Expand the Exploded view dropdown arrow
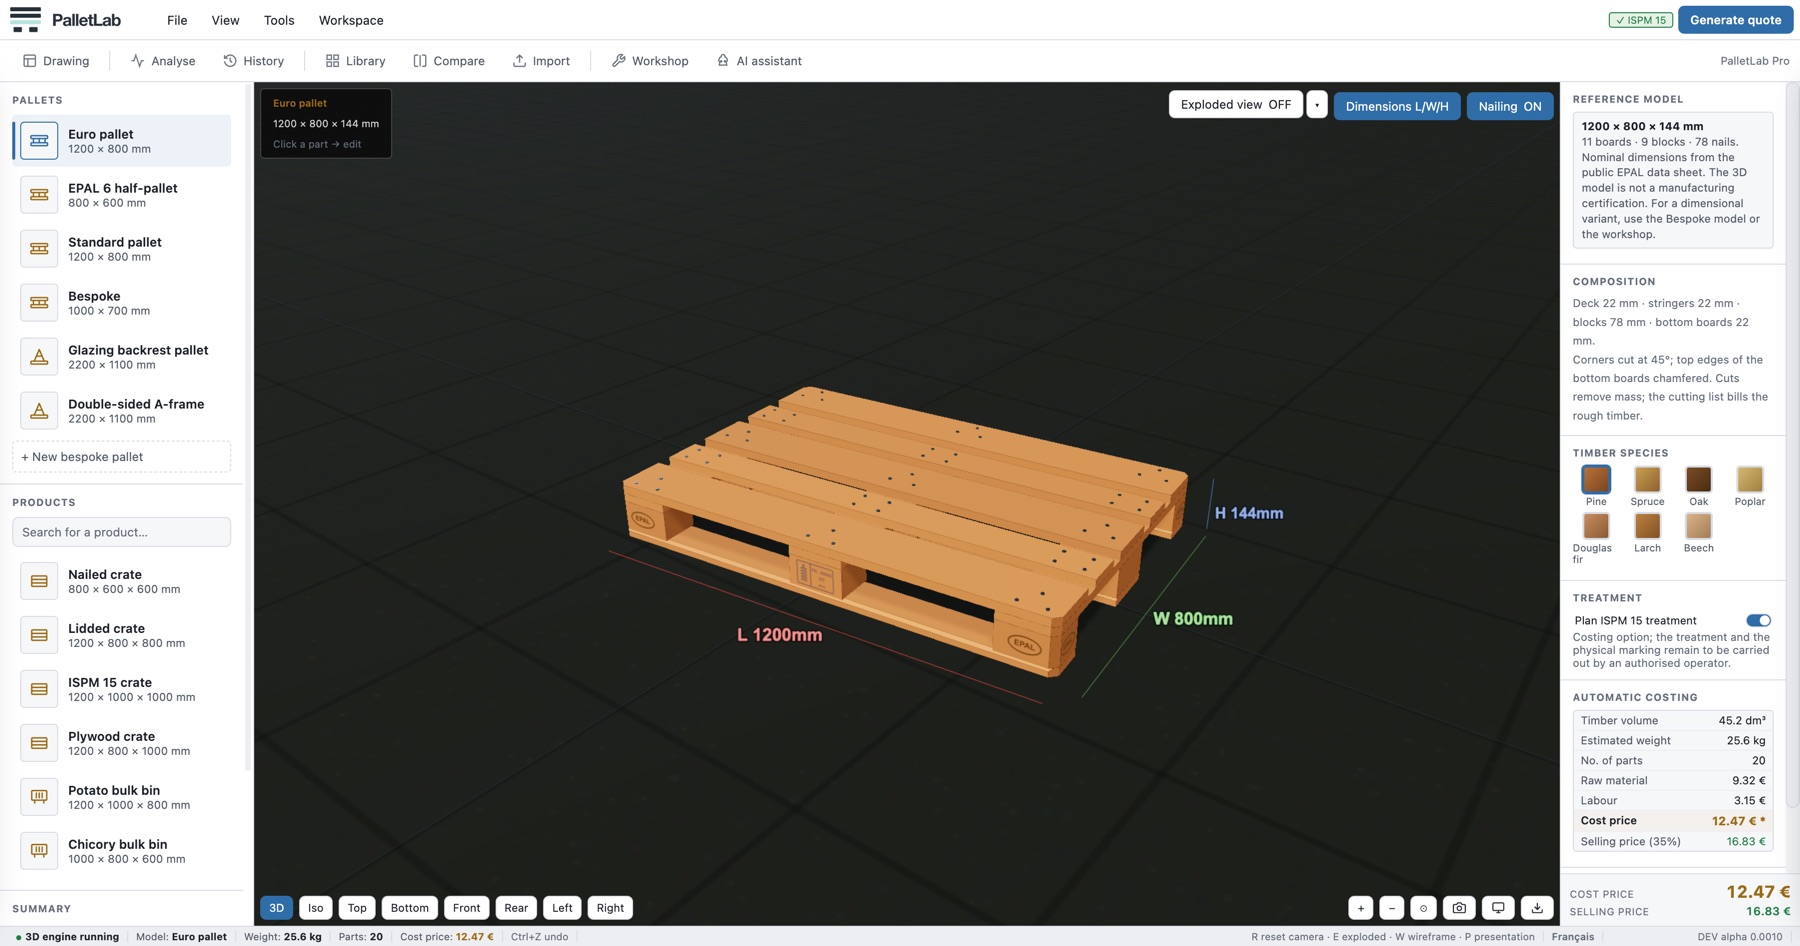 tap(1317, 105)
